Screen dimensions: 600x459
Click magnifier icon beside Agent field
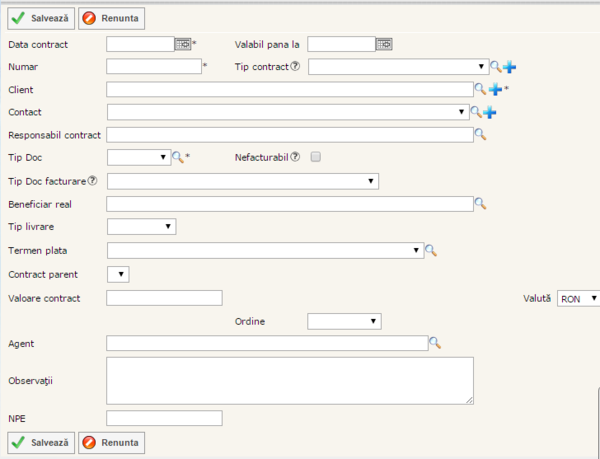[x=434, y=343]
